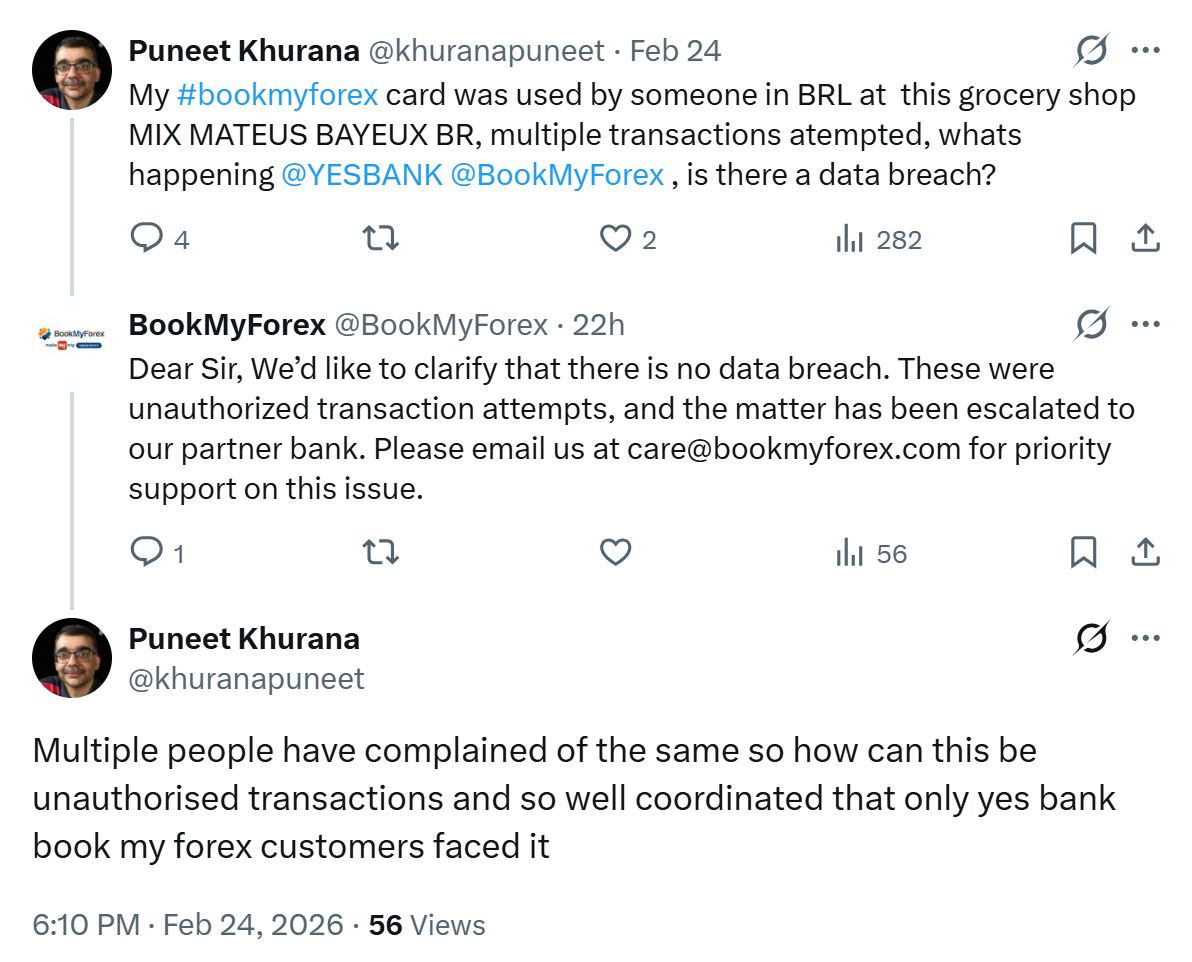Reply to Puneet Khurana's first tweet
The width and height of the screenshot is (1192, 962).
click(148, 238)
